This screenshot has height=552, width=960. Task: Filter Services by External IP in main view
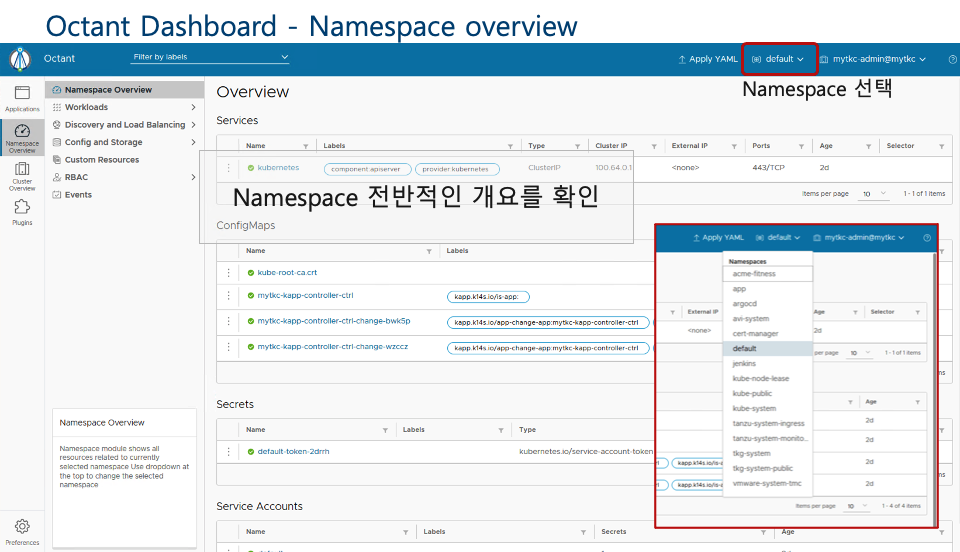click(733, 146)
